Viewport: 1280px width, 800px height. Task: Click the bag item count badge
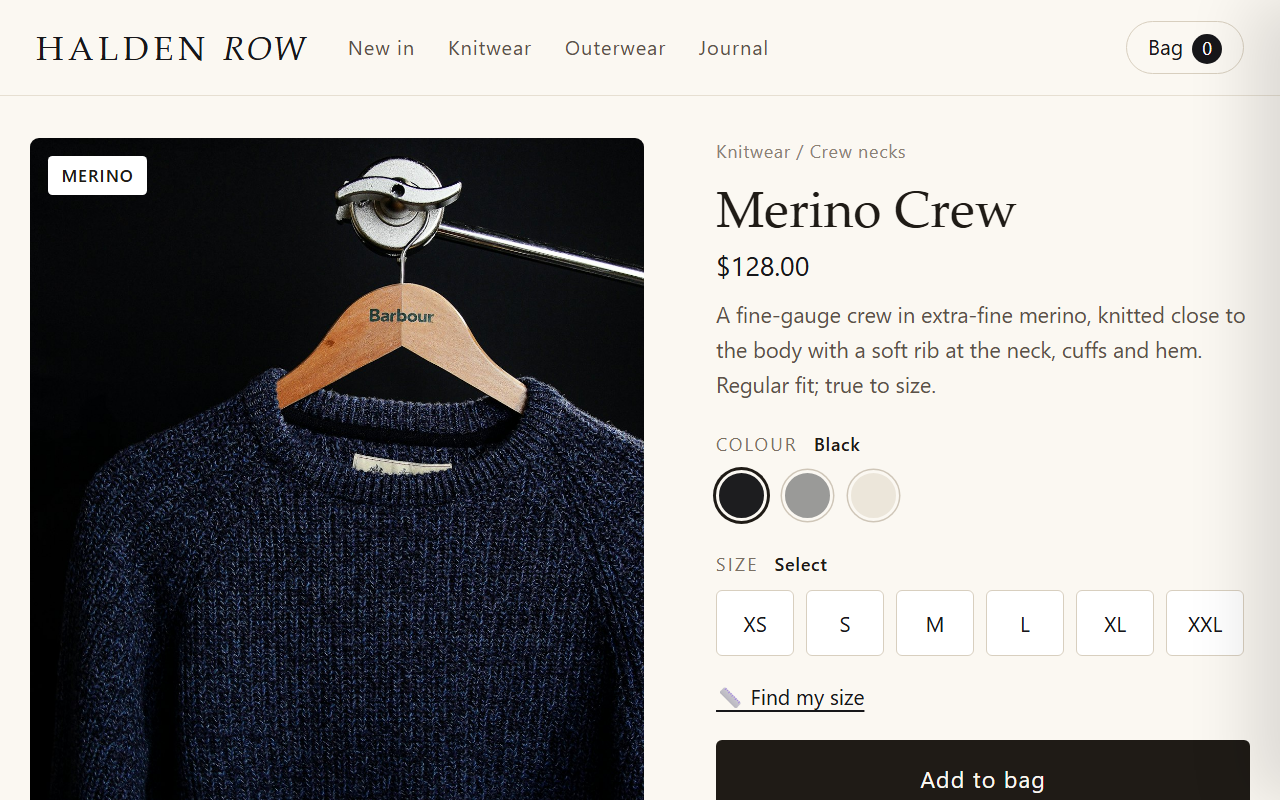[x=1207, y=48]
